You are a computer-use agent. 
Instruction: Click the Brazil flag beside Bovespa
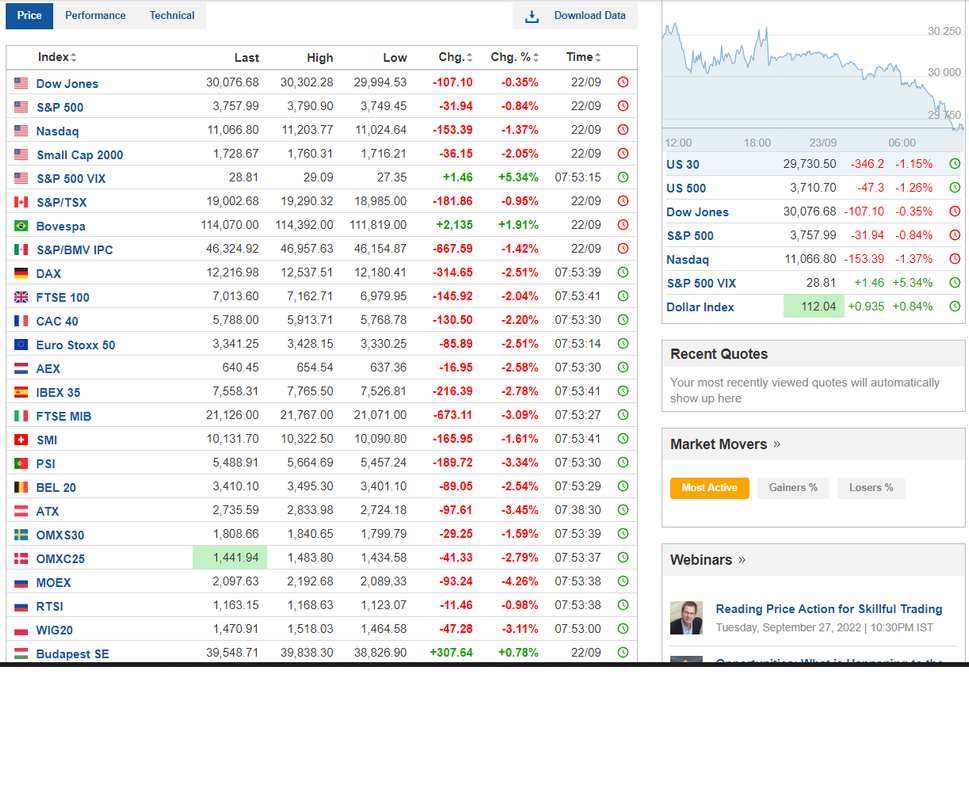21,225
